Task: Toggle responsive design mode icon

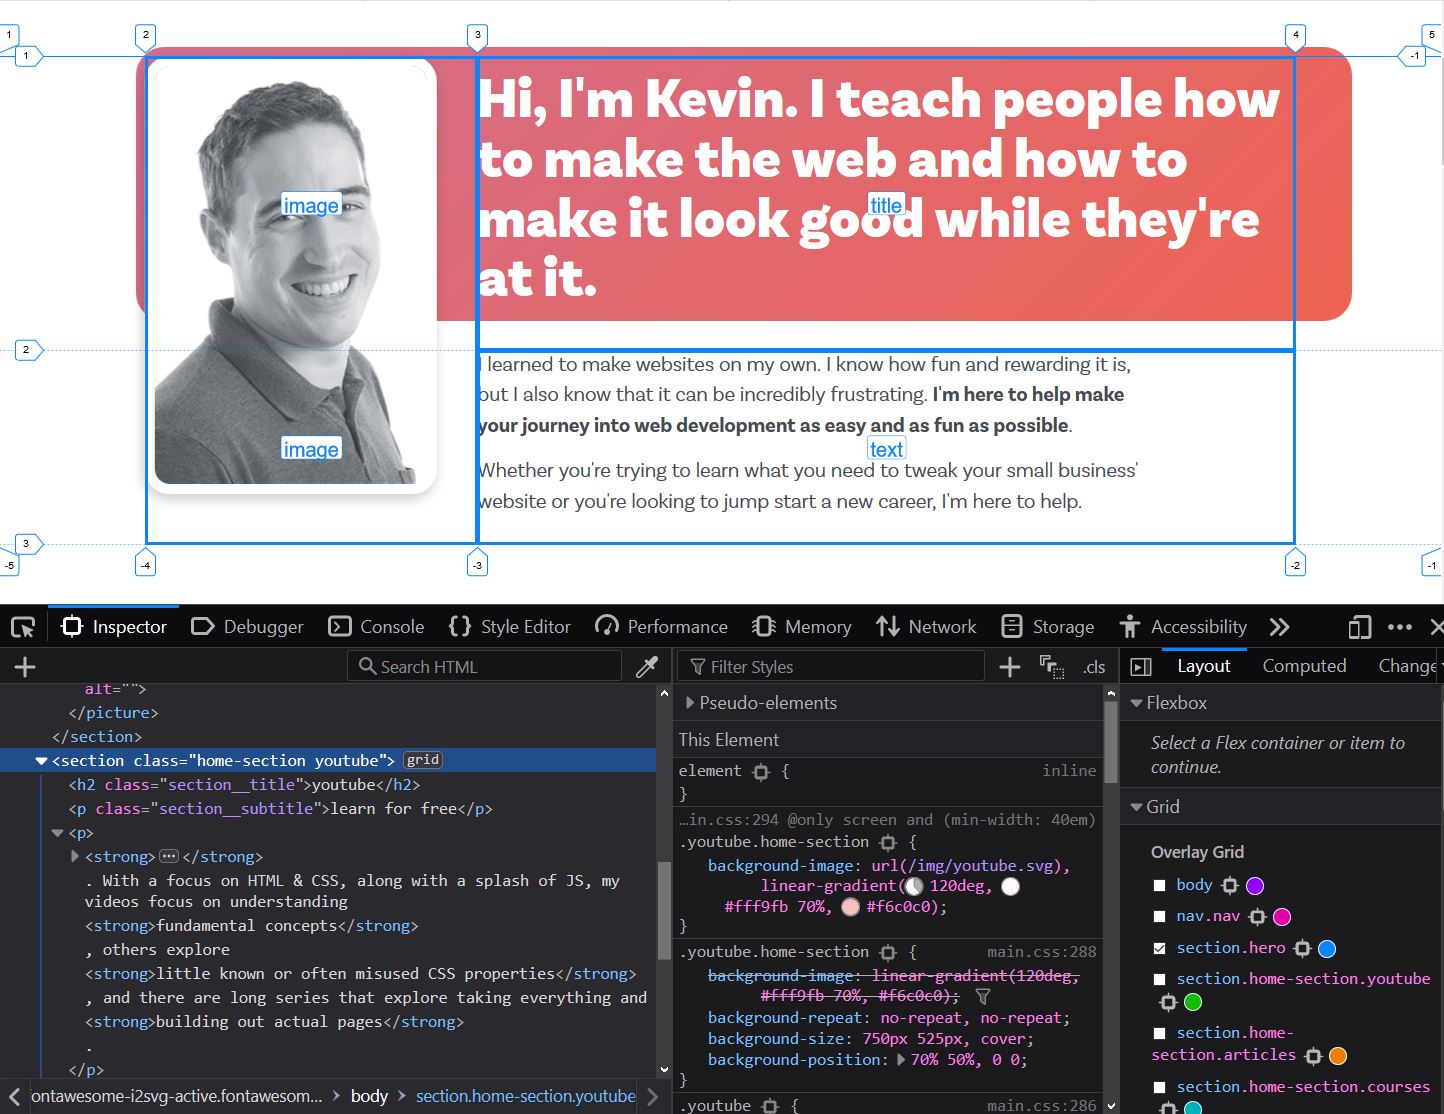Action: [1359, 627]
